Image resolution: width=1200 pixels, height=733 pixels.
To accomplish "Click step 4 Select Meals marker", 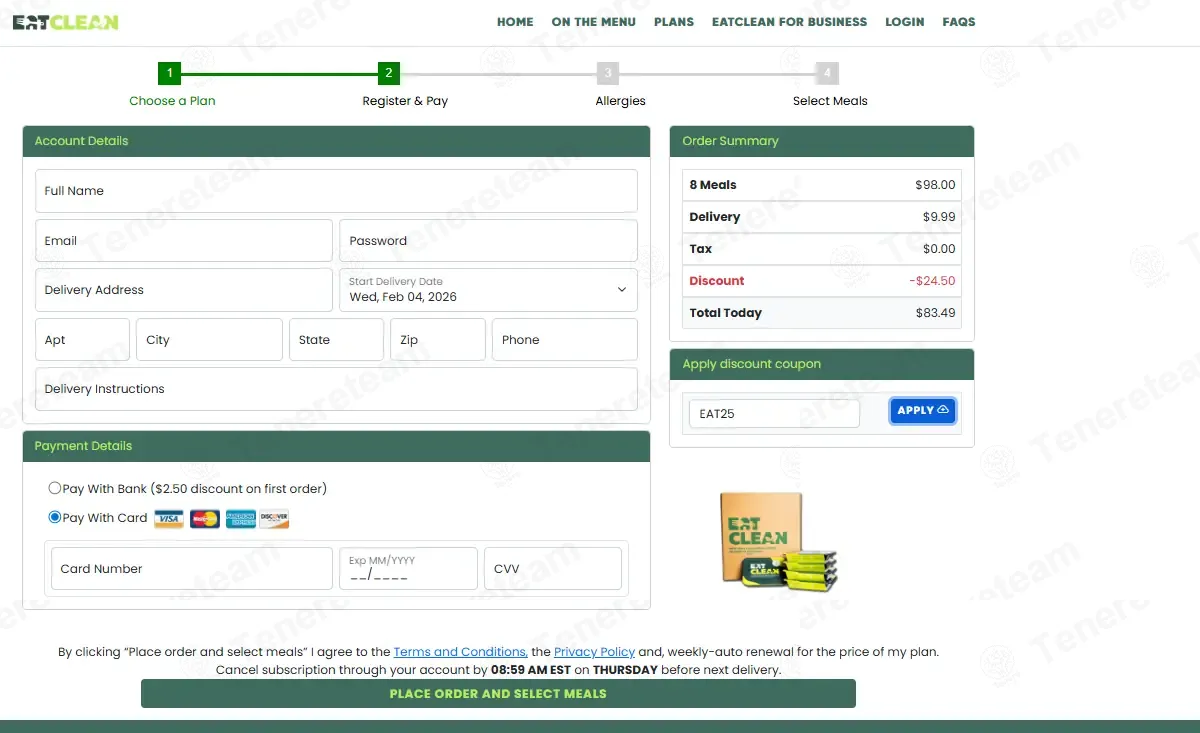I will coord(826,73).
